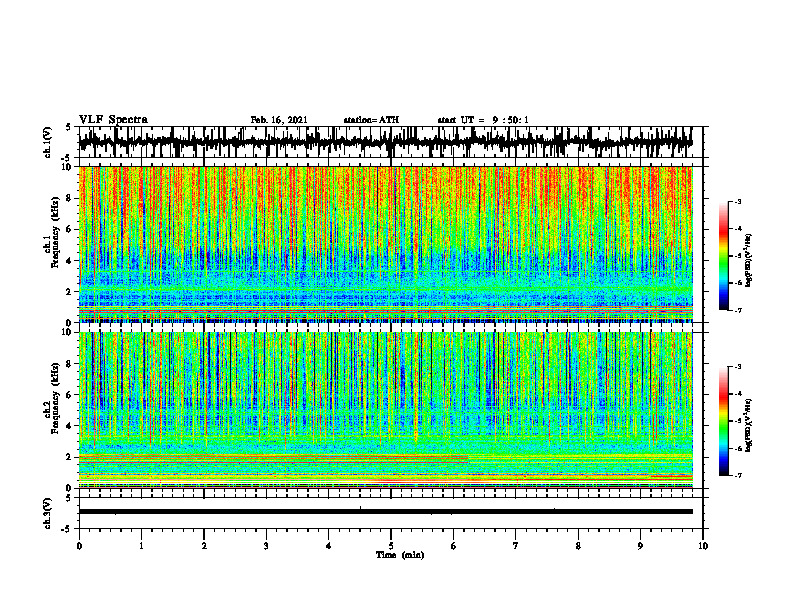Click the ch.1 spectrogram panel

click(x=385, y=244)
